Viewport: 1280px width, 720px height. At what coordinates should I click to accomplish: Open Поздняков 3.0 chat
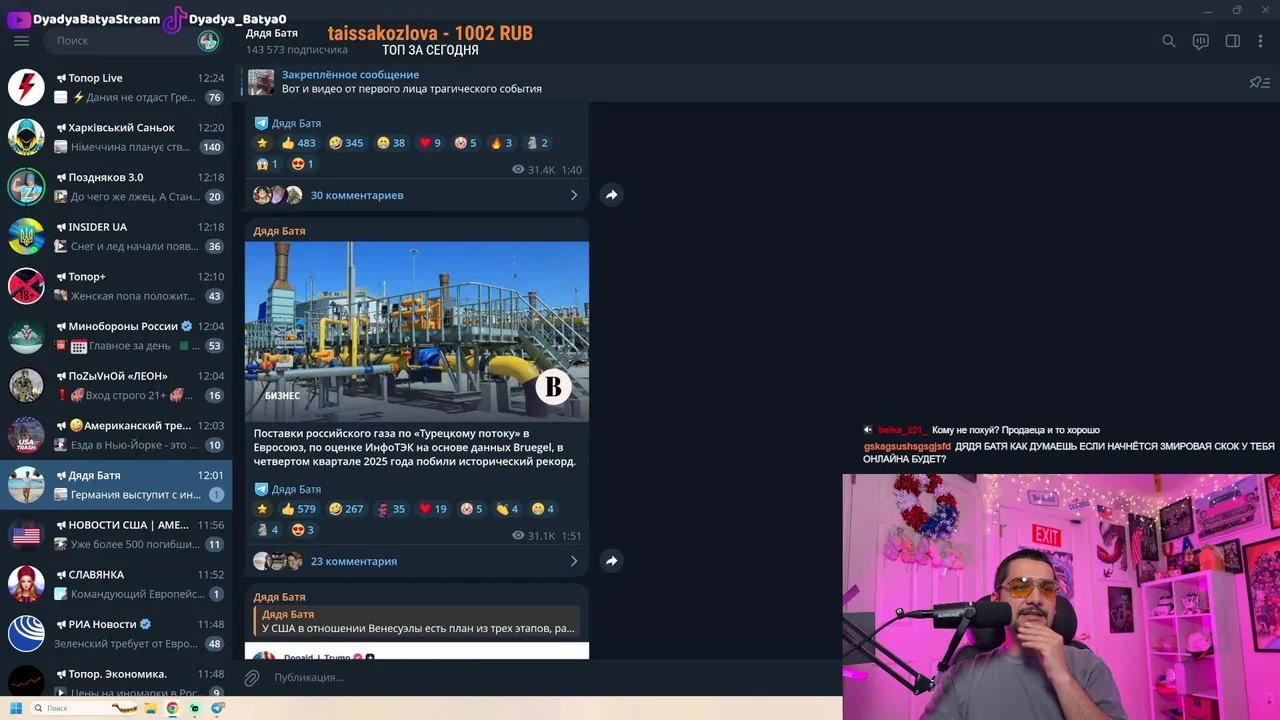tap(116, 187)
